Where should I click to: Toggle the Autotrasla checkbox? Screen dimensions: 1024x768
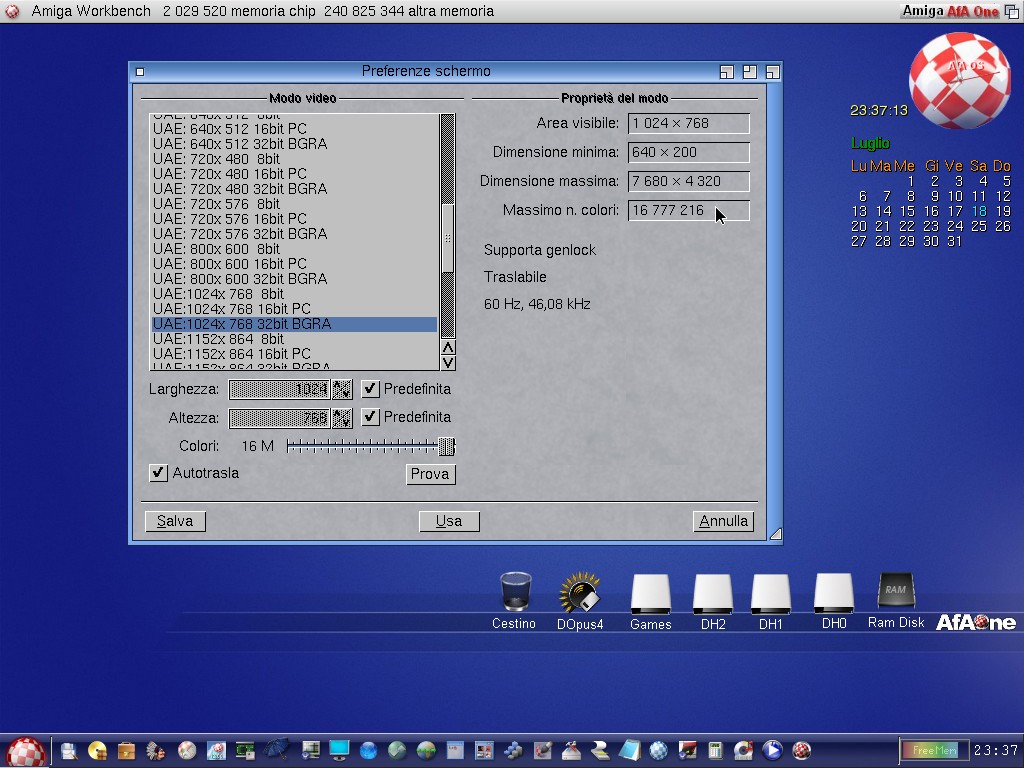click(x=158, y=473)
